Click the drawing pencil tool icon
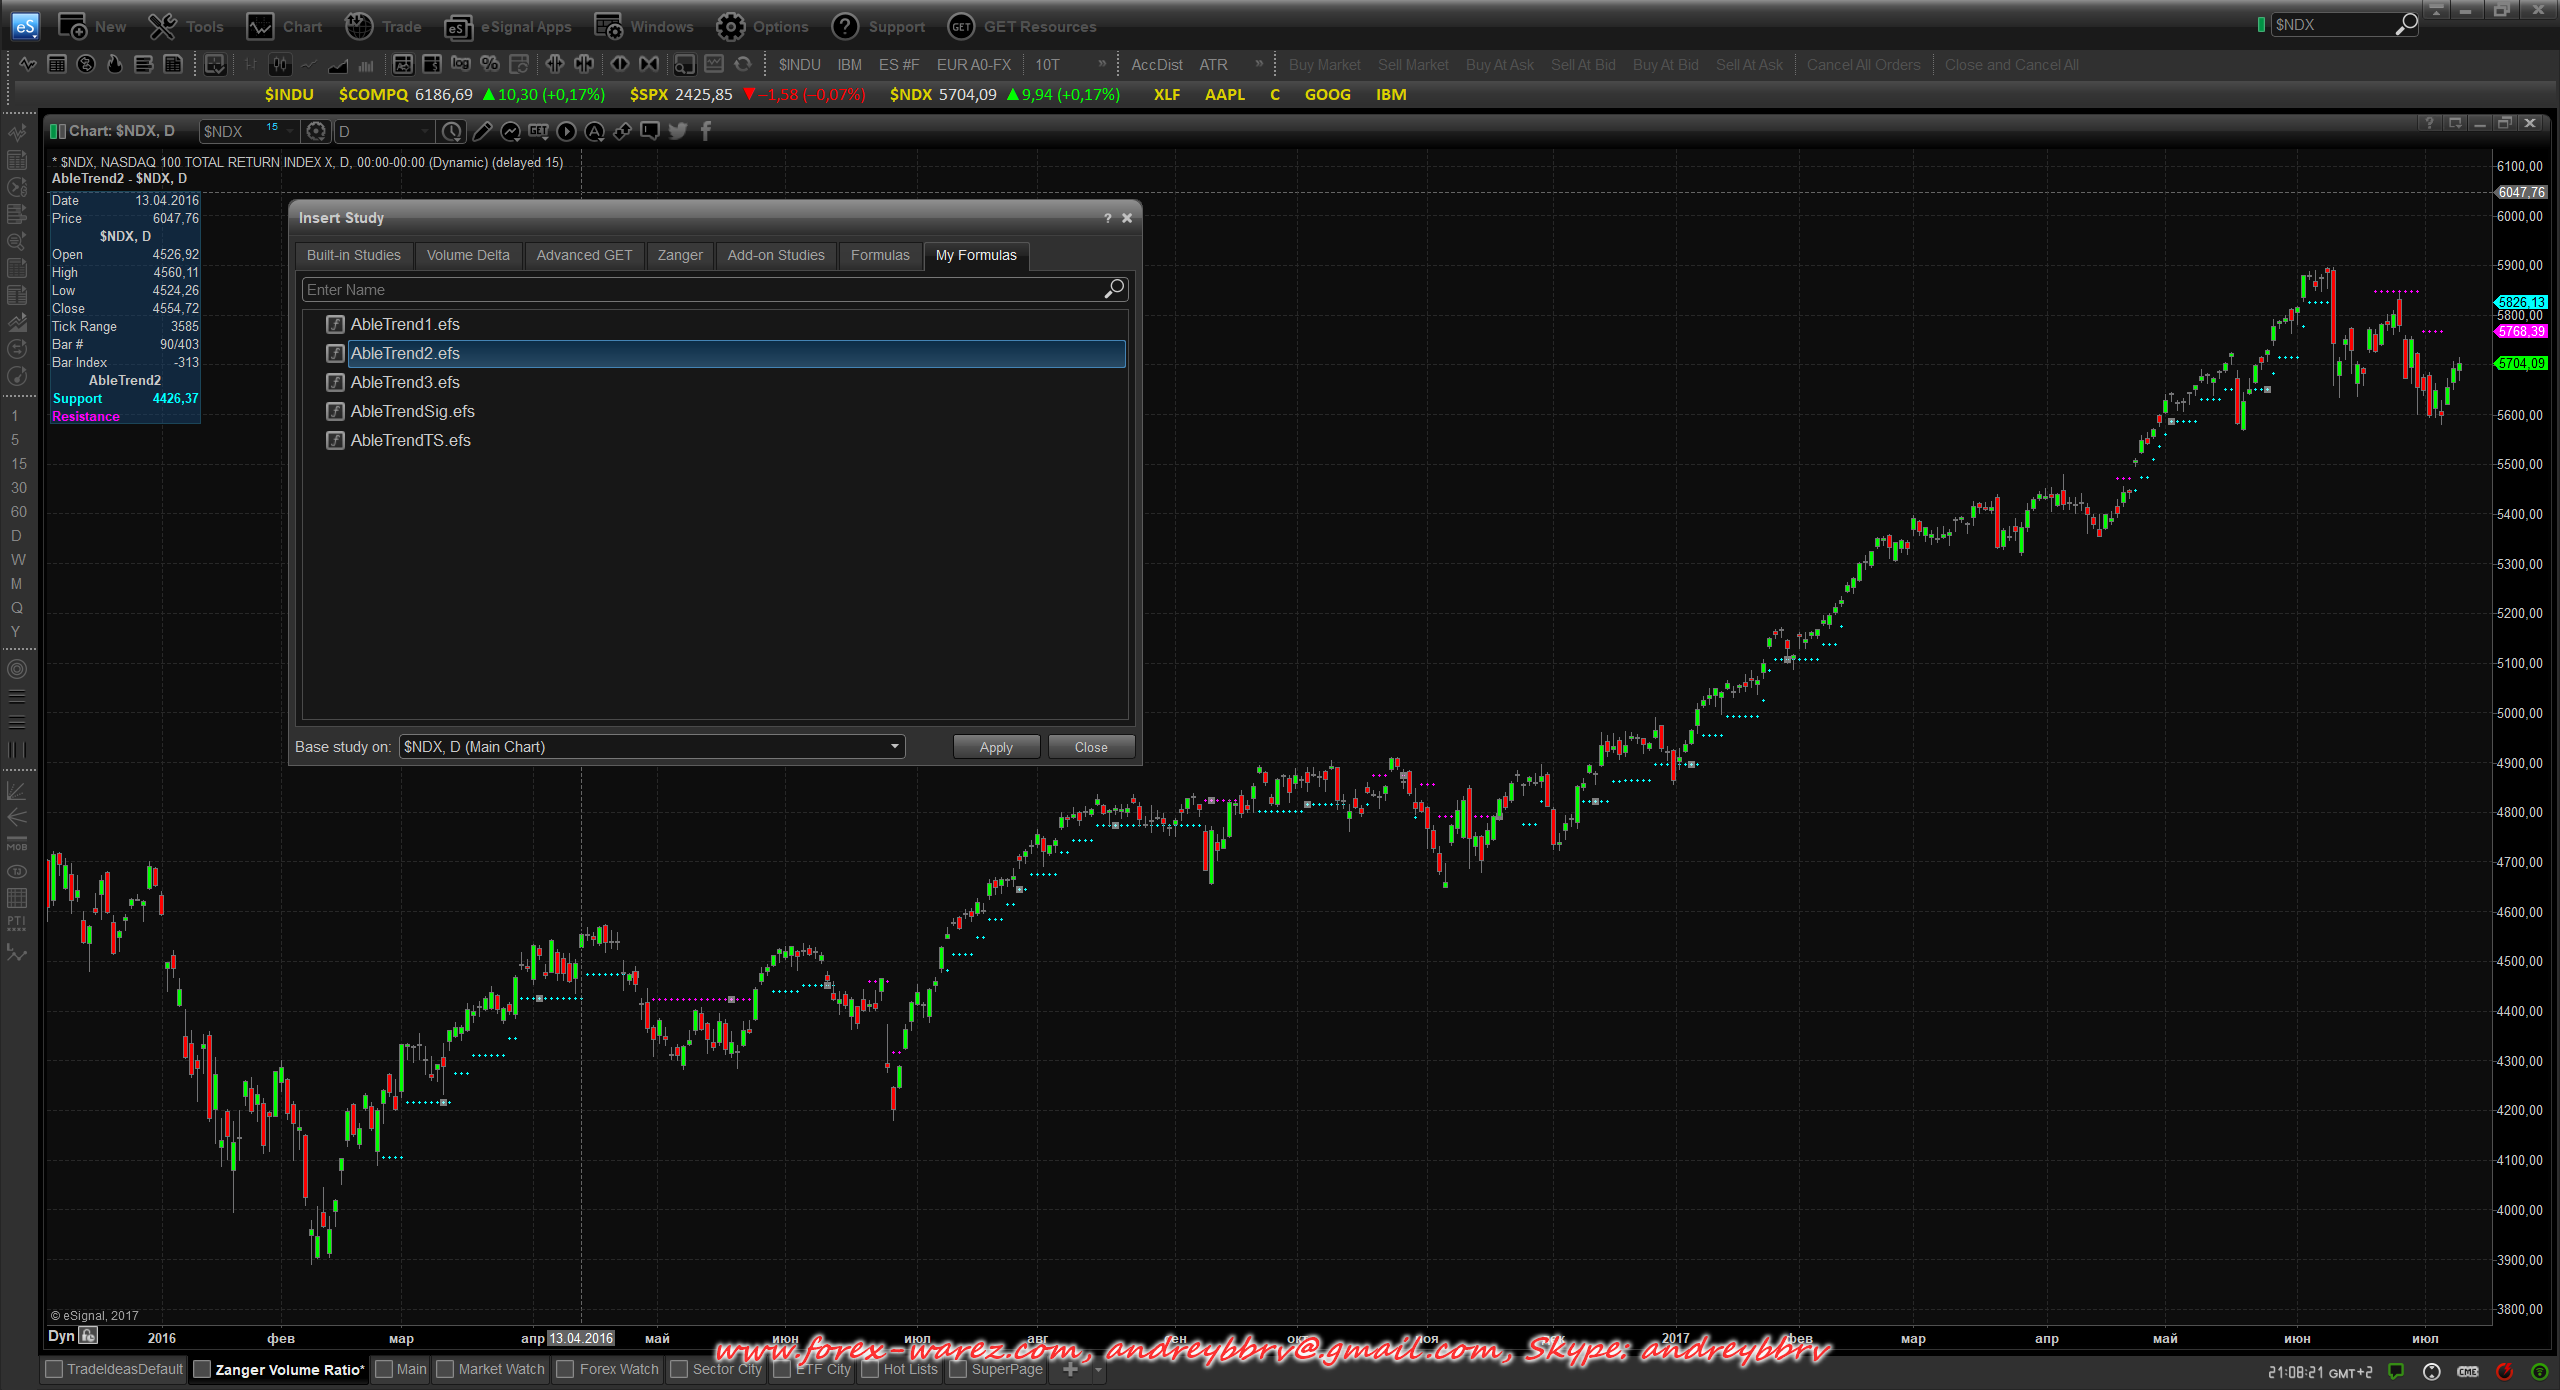This screenshot has height=1390, width=2560. 482,131
